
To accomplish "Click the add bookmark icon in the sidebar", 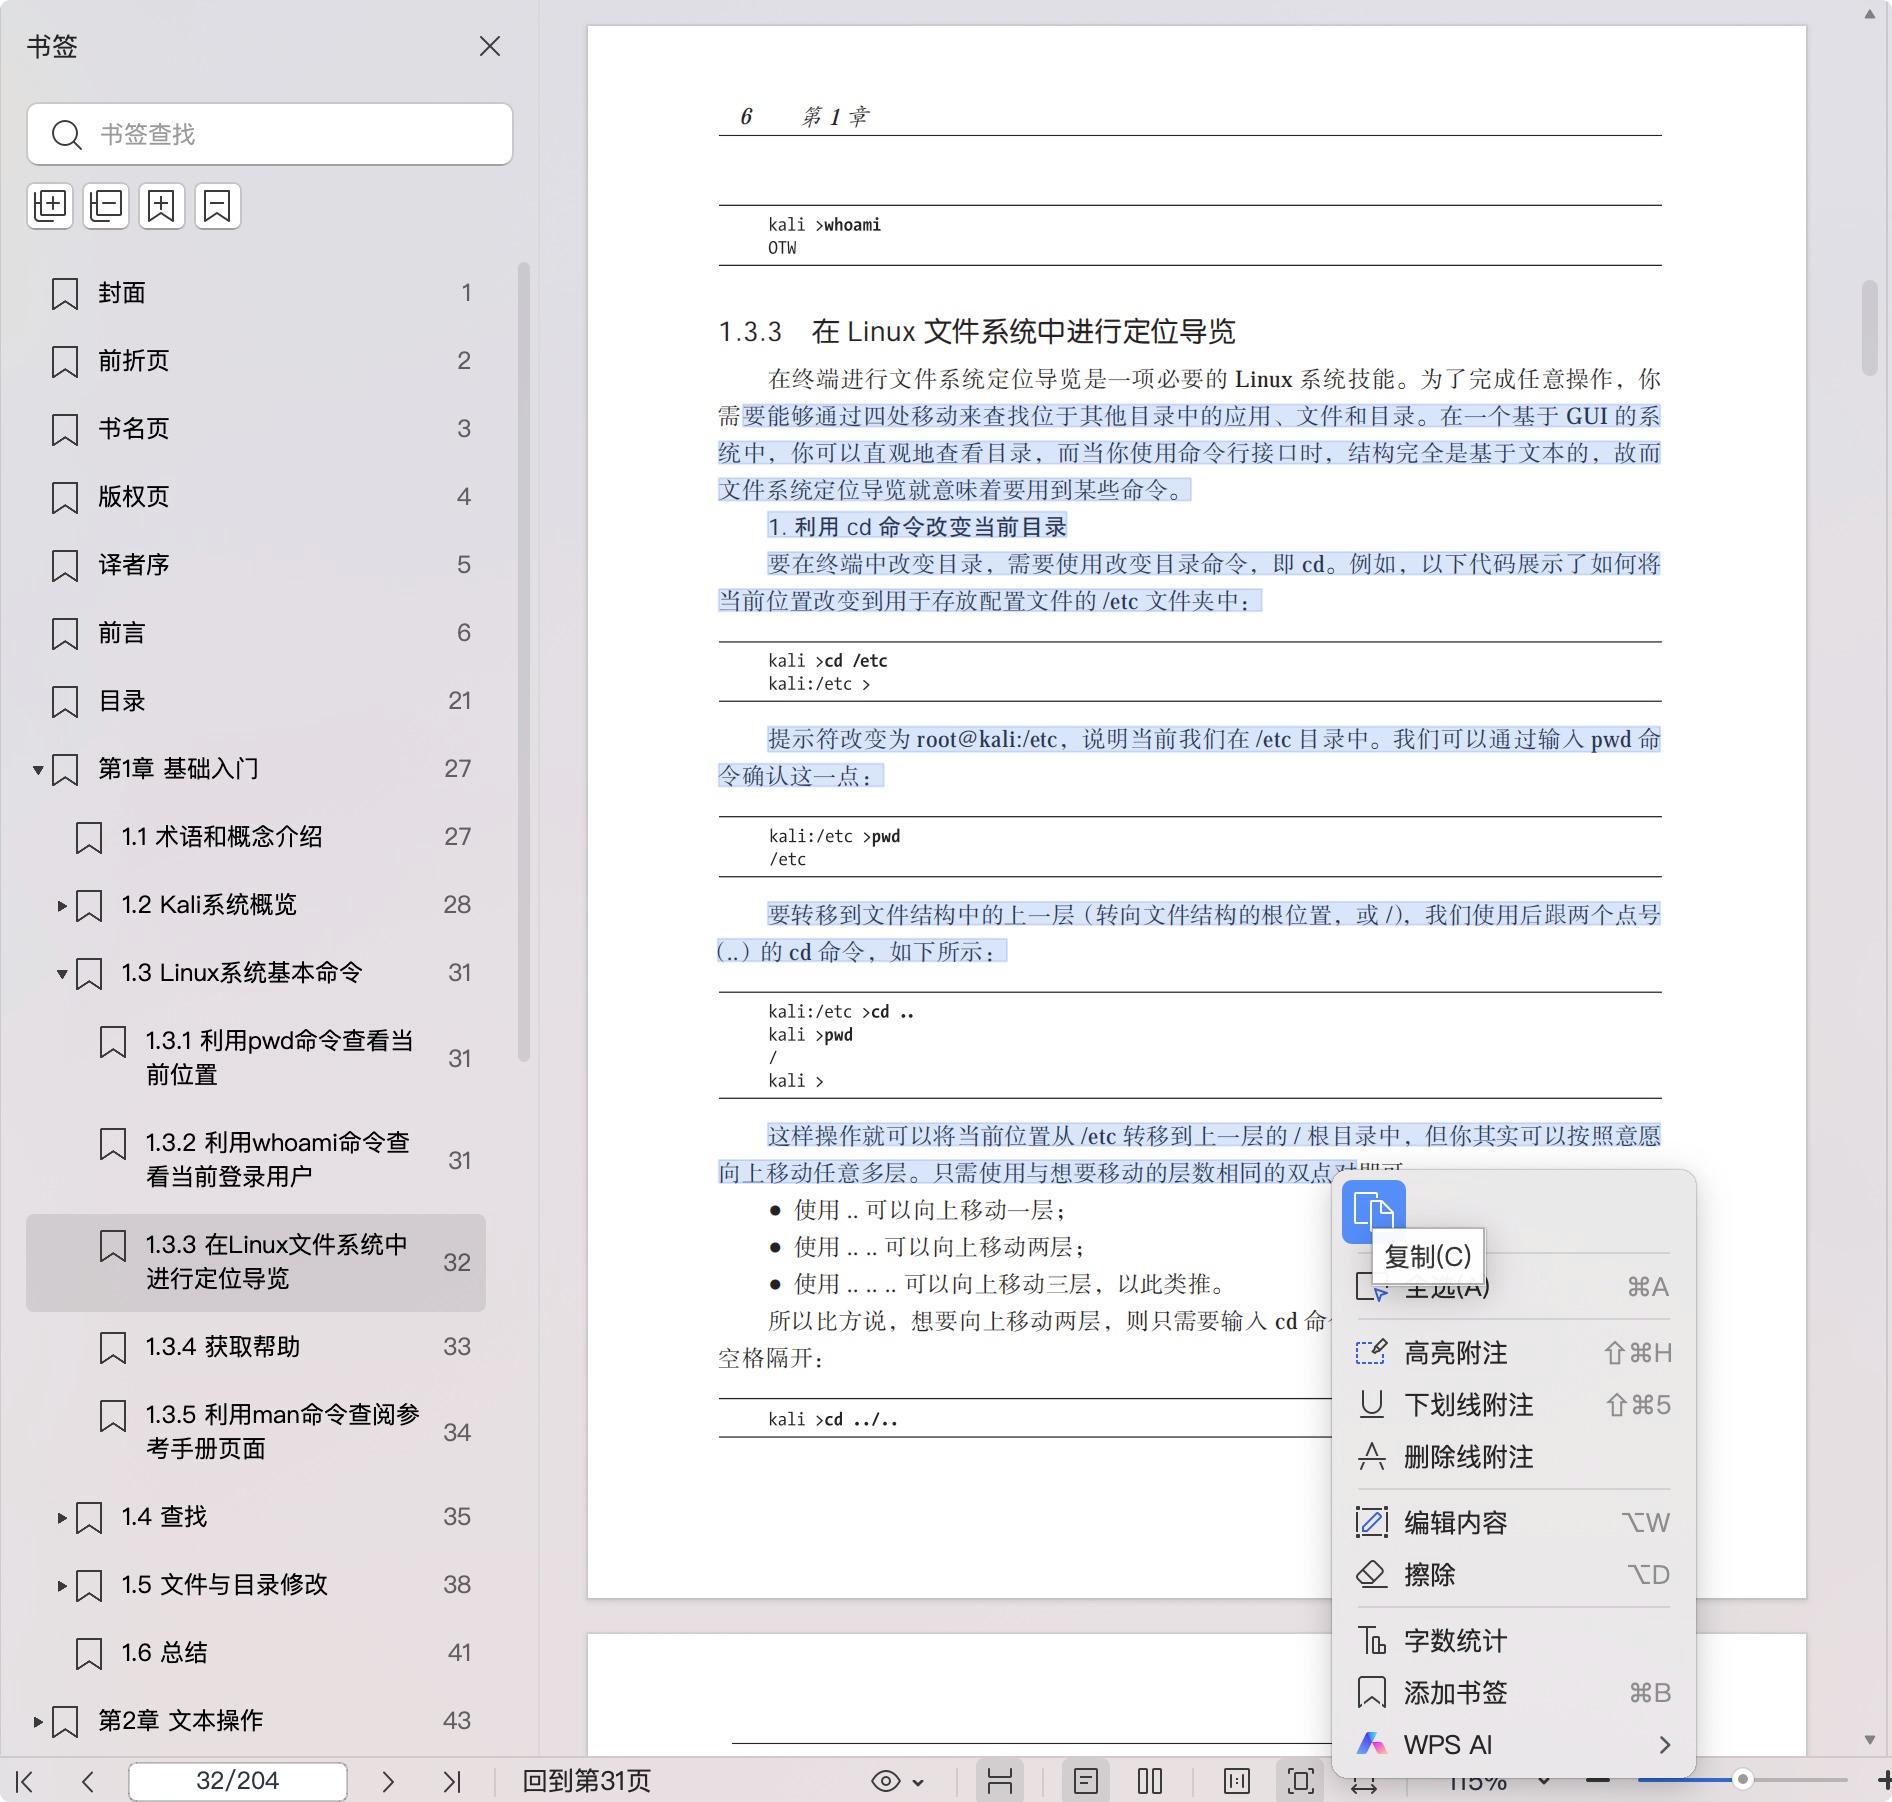I will pos(162,206).
